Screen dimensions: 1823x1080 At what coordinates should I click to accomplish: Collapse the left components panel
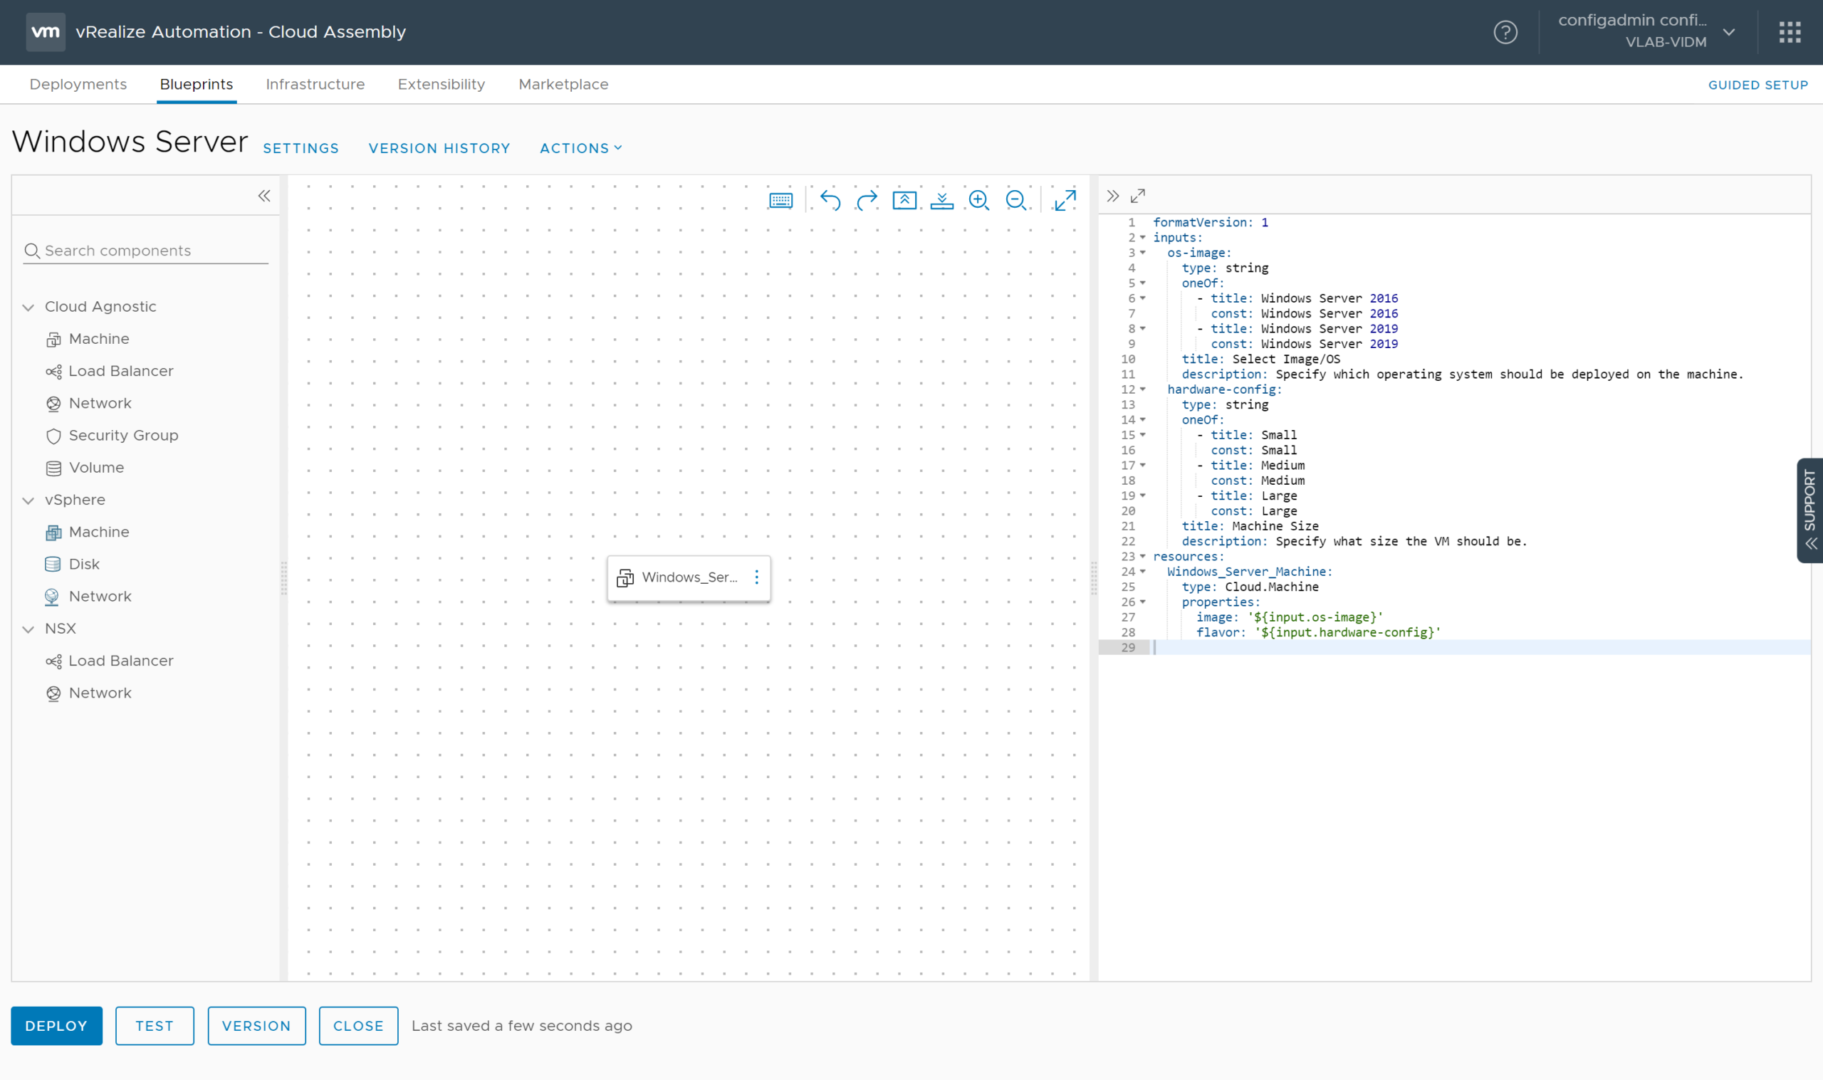click(x=264, y=196)
